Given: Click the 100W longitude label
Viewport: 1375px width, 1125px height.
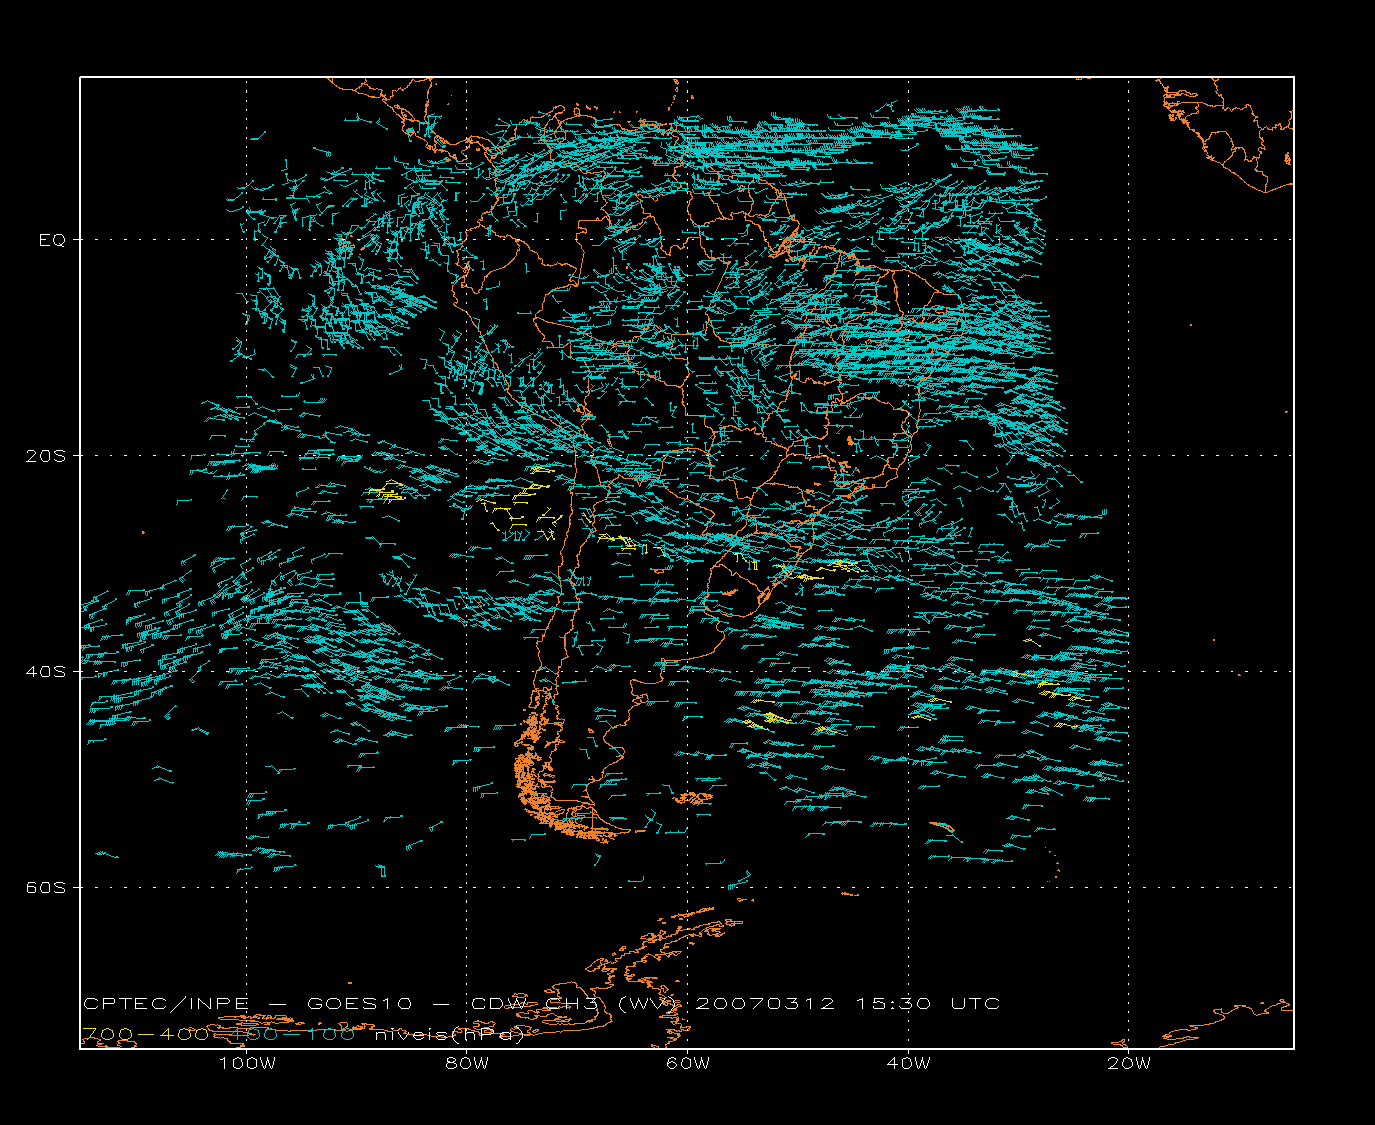Looking at the screenshot, I should tap(247, 1063).
